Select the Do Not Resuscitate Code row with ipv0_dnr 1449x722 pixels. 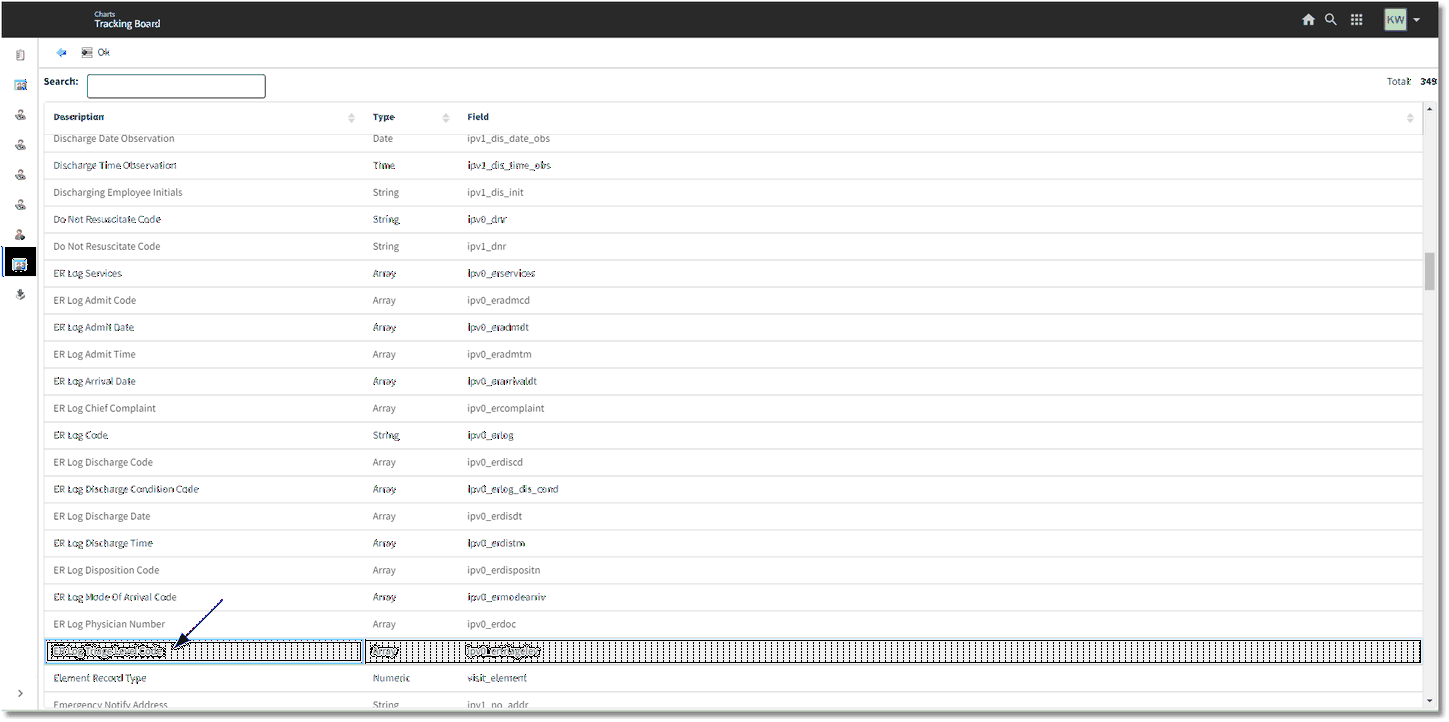733,220
